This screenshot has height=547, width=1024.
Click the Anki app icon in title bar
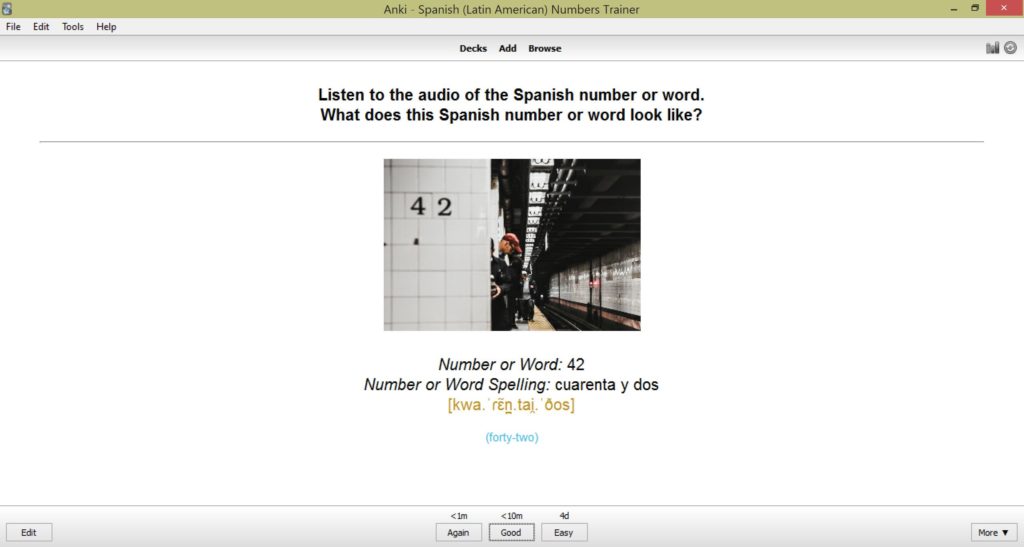pyautogui.click(x=7, y=8)
